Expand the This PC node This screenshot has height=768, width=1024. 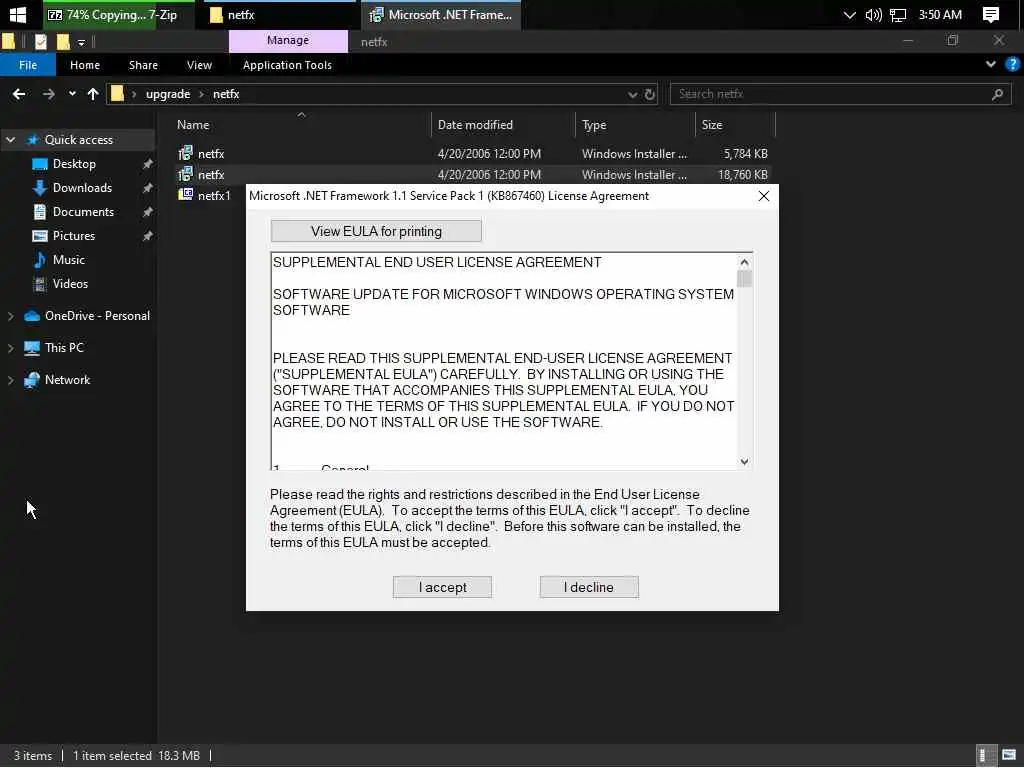pos(10,348)
